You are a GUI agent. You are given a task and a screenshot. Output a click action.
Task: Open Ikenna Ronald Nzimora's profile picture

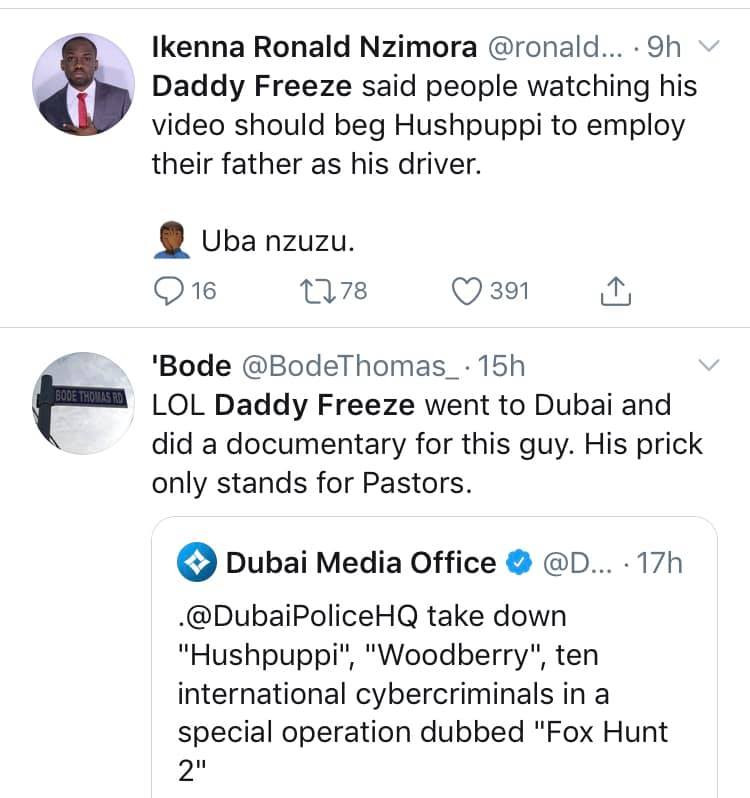pos(83,84)
